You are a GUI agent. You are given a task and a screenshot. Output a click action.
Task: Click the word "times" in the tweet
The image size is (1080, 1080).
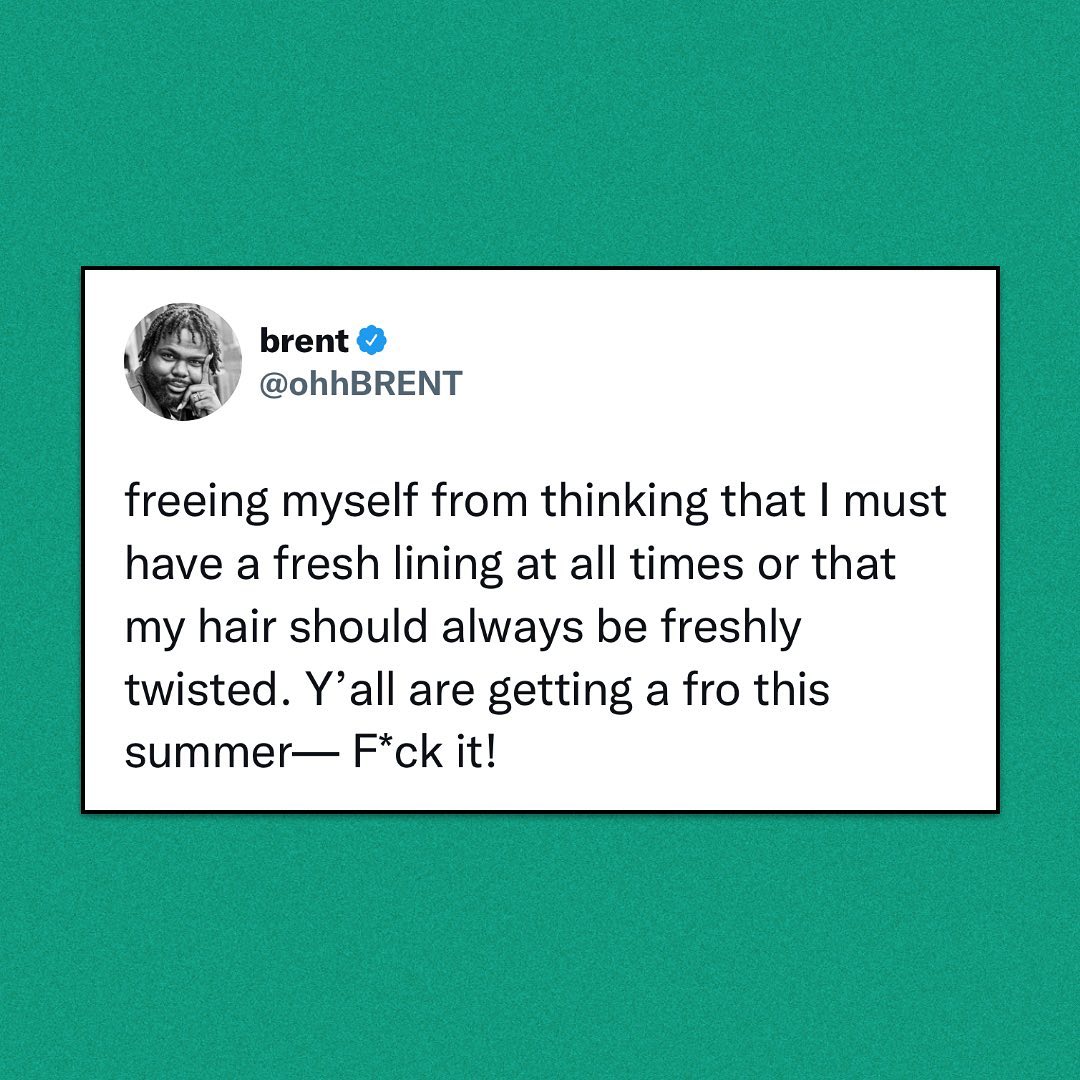tap(688, 564)
